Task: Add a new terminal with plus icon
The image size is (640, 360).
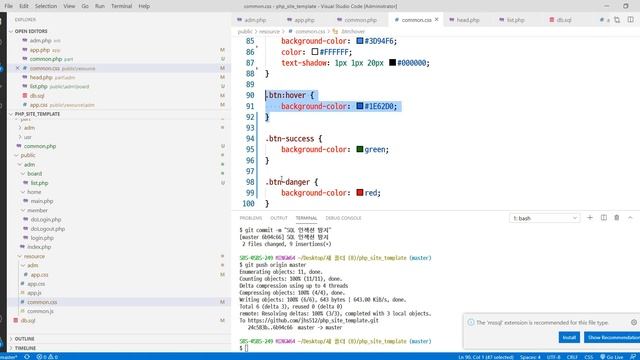Action: (x=590, y=218)
